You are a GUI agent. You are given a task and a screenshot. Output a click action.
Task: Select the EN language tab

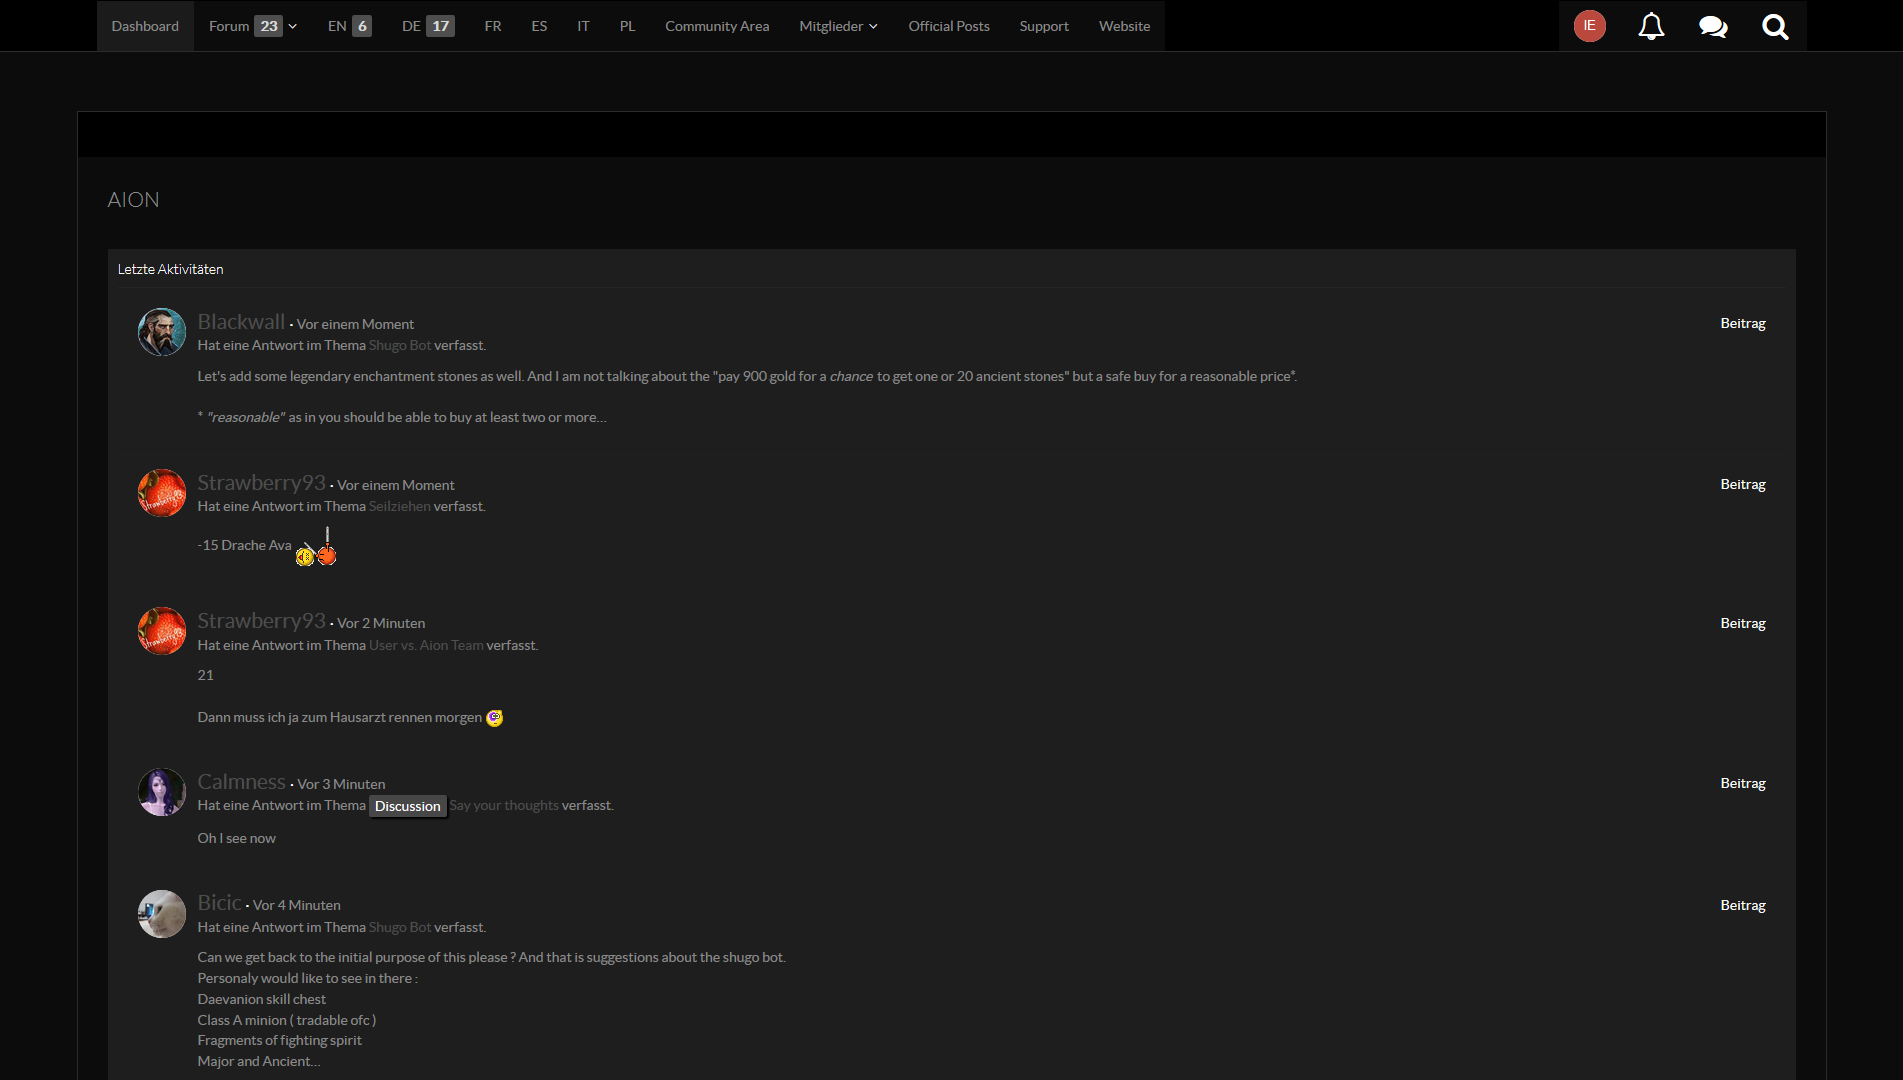click(x=347, y=26)
